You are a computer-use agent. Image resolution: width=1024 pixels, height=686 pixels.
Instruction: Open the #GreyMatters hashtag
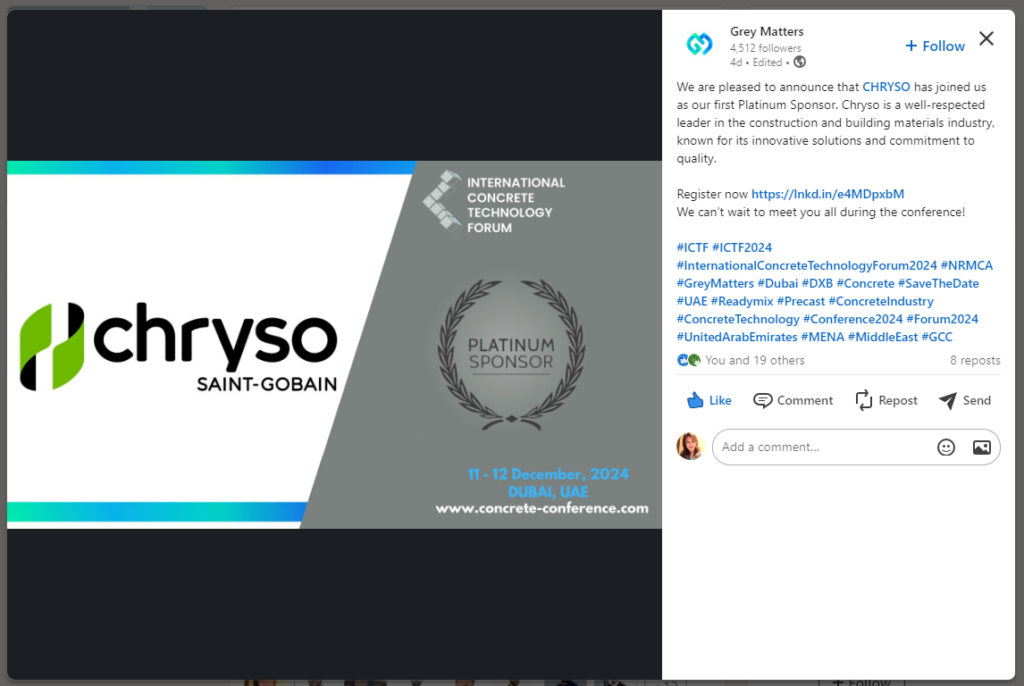coord(715,284)
